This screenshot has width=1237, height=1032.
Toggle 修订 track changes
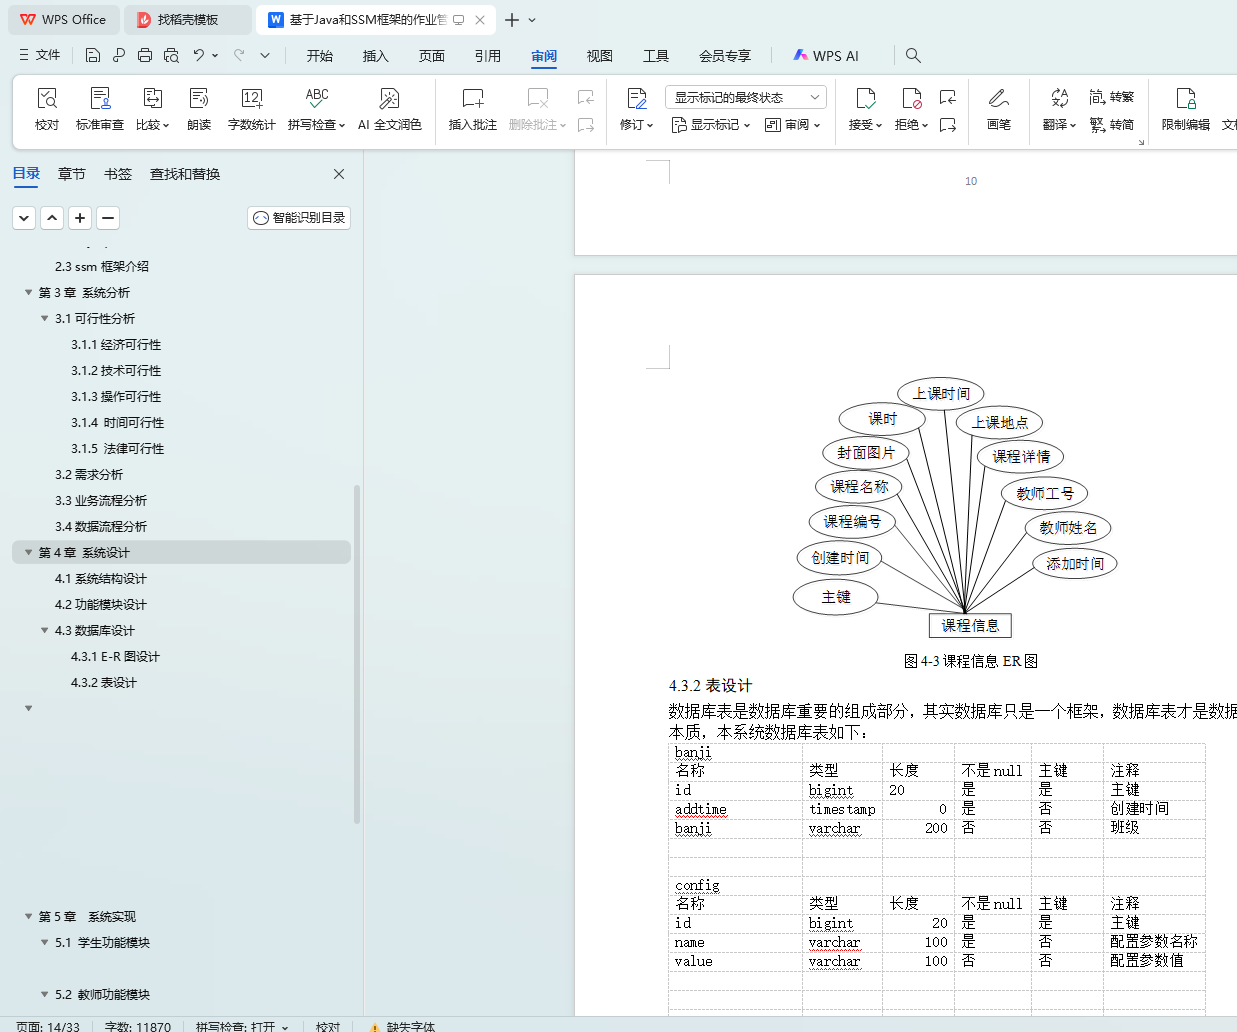[636, 108]
